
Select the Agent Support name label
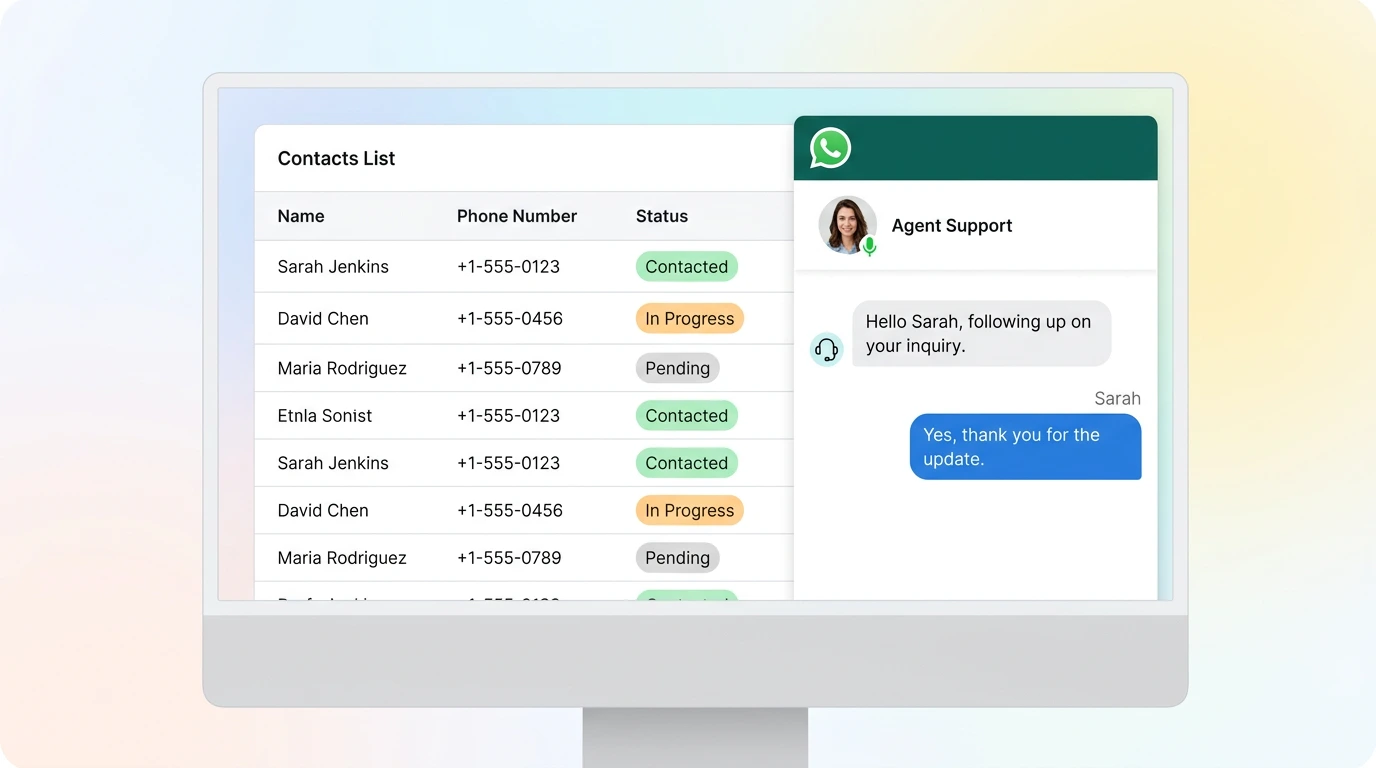(x=952, y=226)
